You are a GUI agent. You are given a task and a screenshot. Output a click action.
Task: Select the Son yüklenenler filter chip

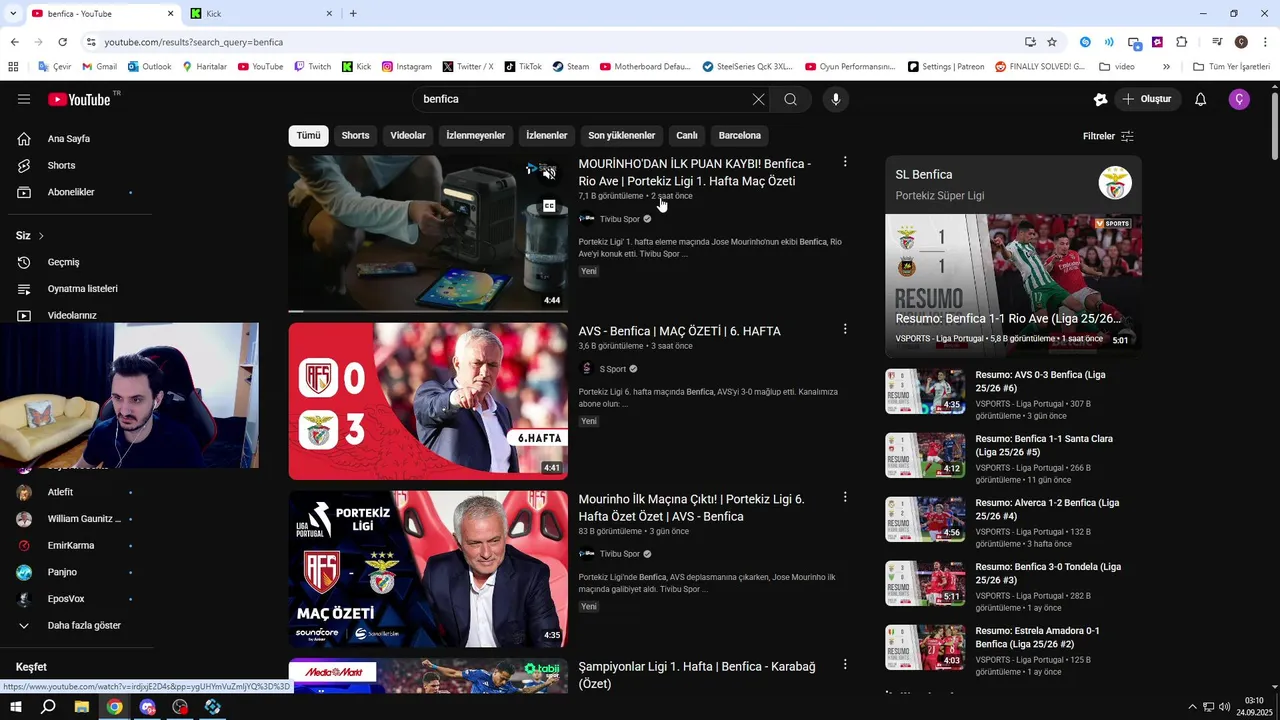click(x=621, y=135)
